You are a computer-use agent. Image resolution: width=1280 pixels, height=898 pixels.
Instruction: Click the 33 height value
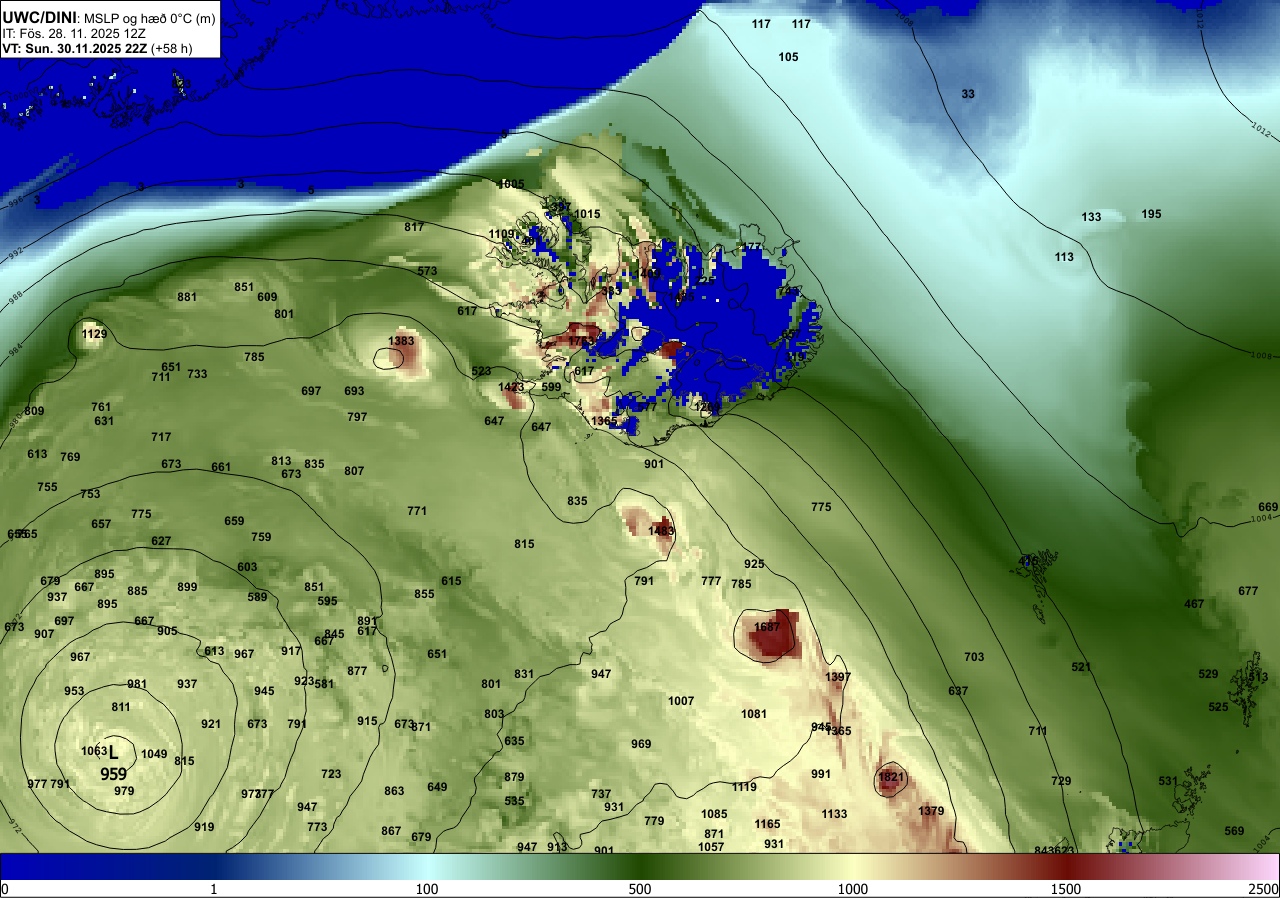coord(968,94)
